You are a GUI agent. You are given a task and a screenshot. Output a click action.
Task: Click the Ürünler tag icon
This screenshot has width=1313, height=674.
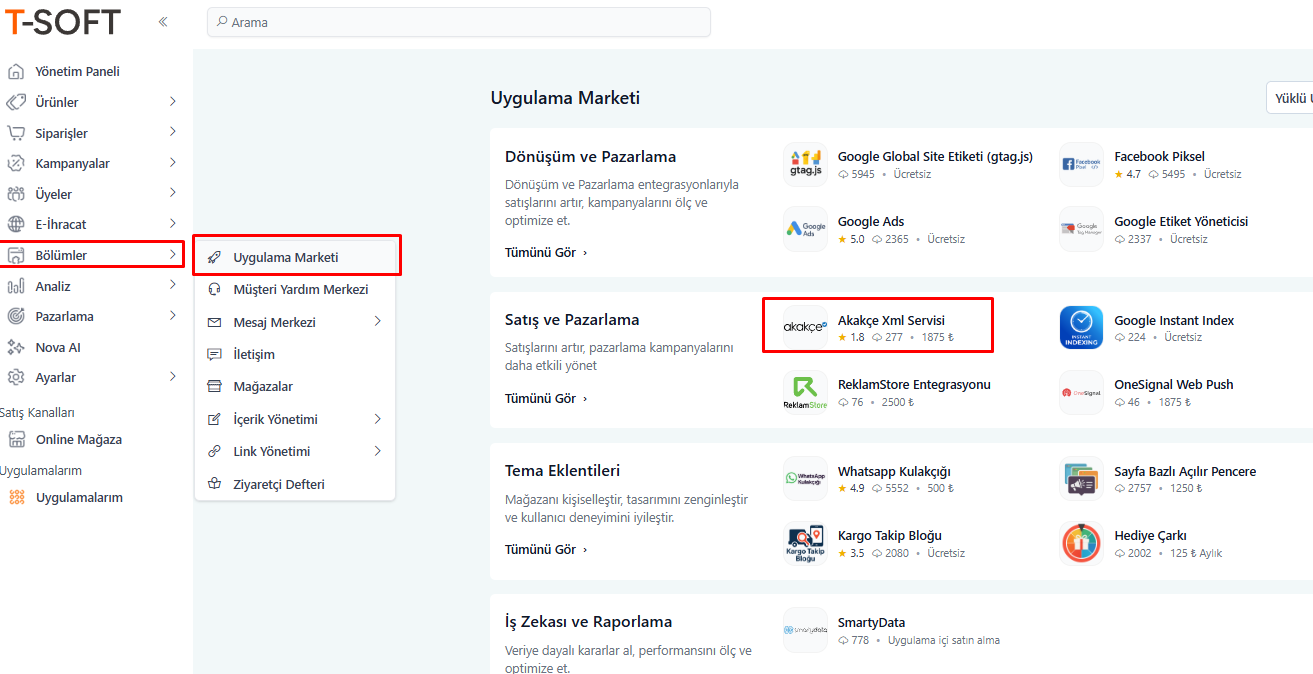(16, 102)
